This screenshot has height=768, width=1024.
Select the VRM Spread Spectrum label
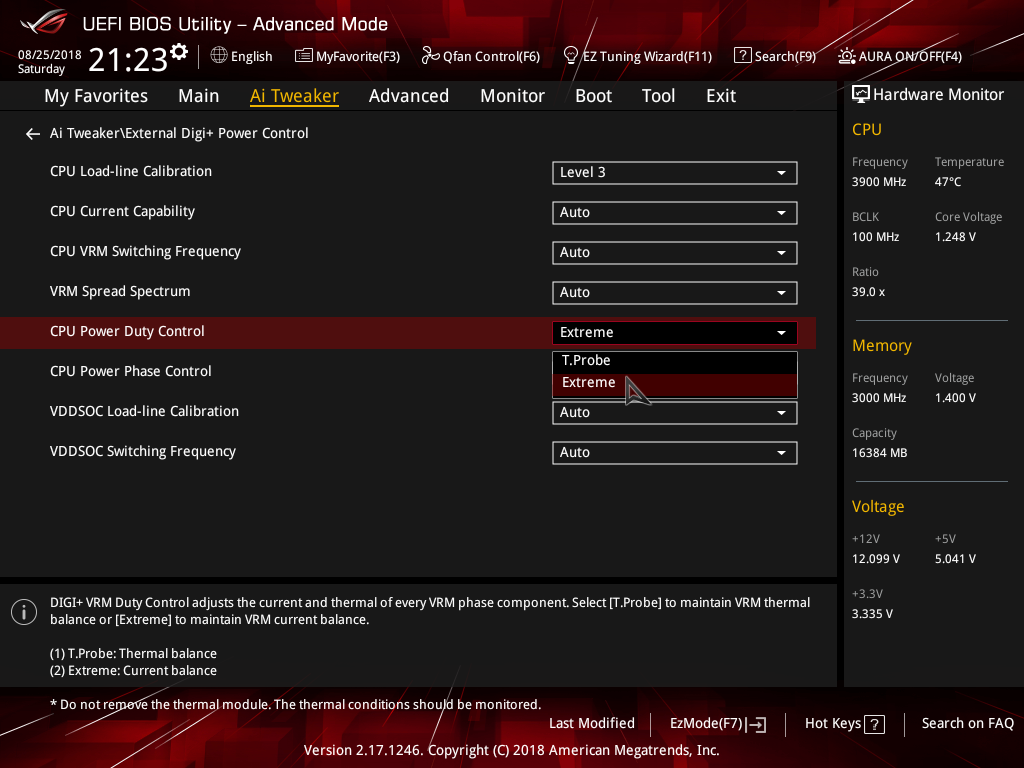[120, 291]
